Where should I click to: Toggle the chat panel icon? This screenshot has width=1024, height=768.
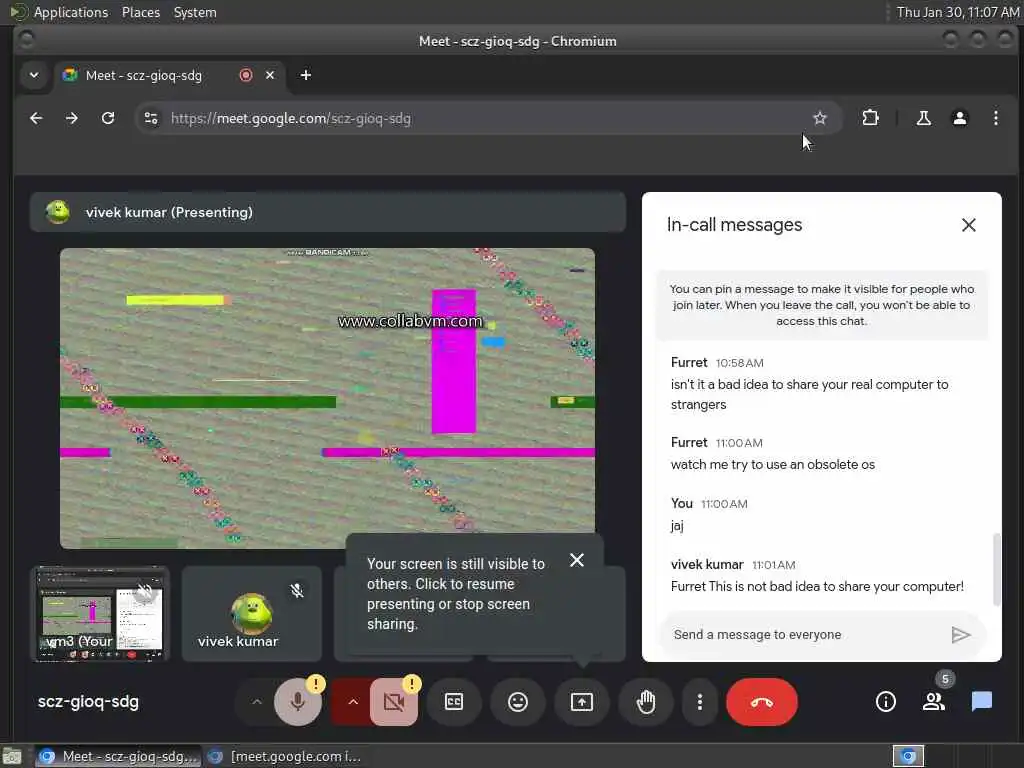pyautogui.click(x=982, y=702)
